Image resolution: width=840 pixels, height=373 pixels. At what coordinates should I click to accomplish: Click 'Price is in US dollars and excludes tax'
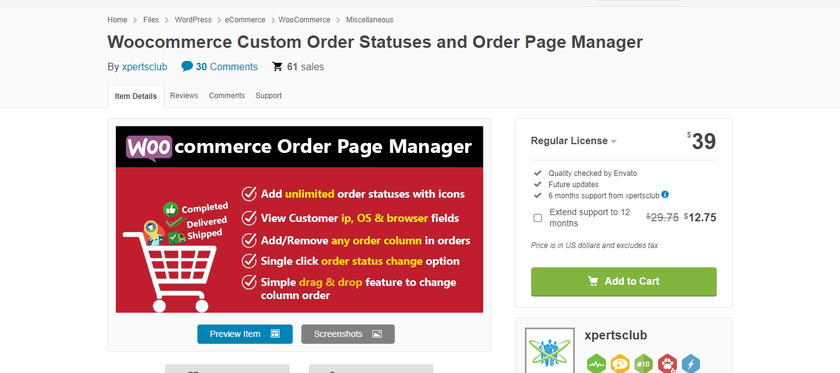click(594, 245)
